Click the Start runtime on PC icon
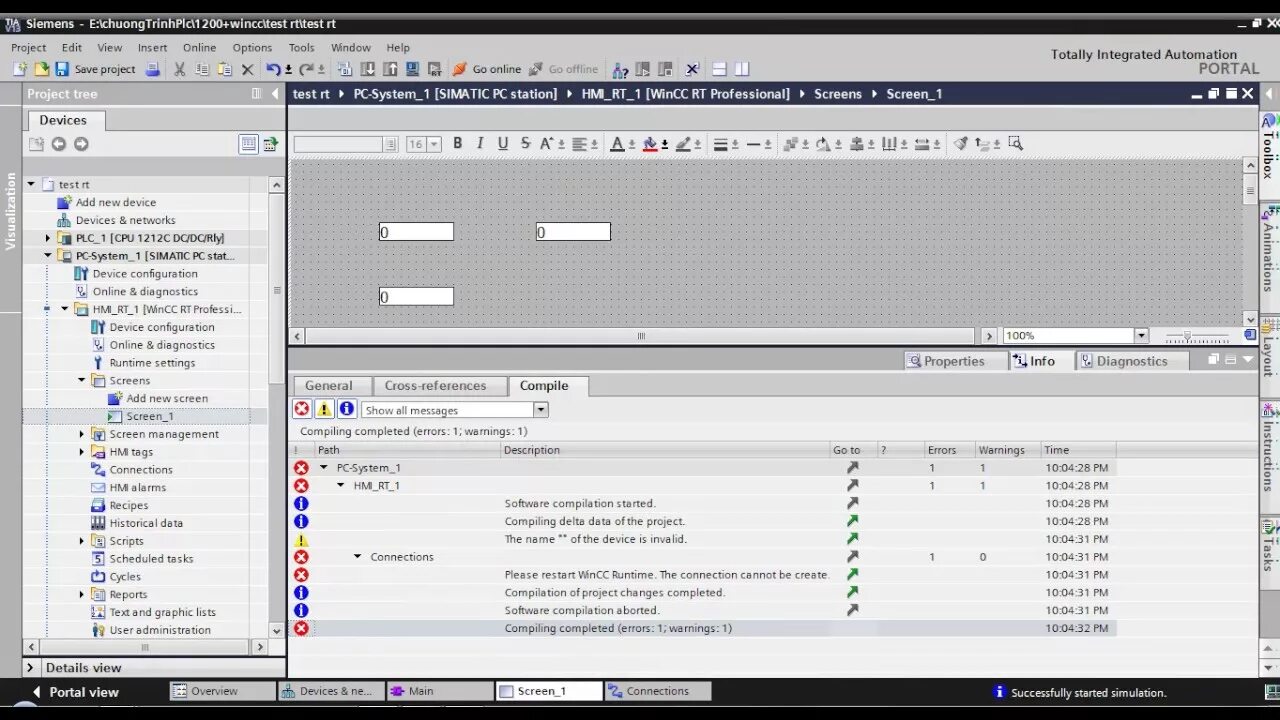The image size is (1280, 720). (434, 69)
